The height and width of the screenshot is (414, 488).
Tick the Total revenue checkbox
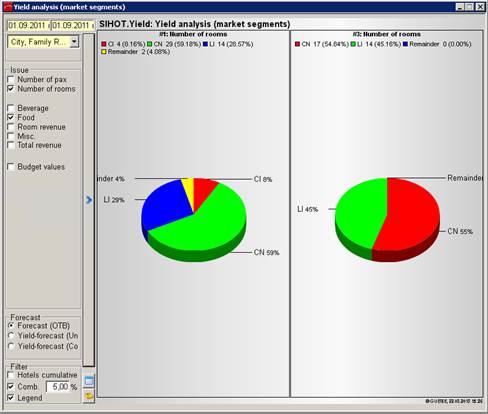[11, 145]
